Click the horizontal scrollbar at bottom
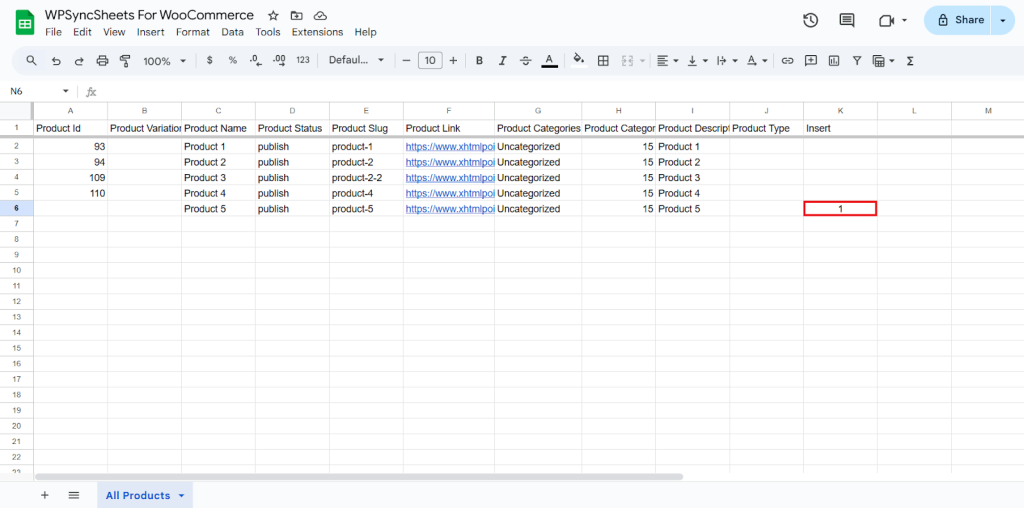This screenshot has width=1024, height=508. pyautogui.click(x=359, y=477)
